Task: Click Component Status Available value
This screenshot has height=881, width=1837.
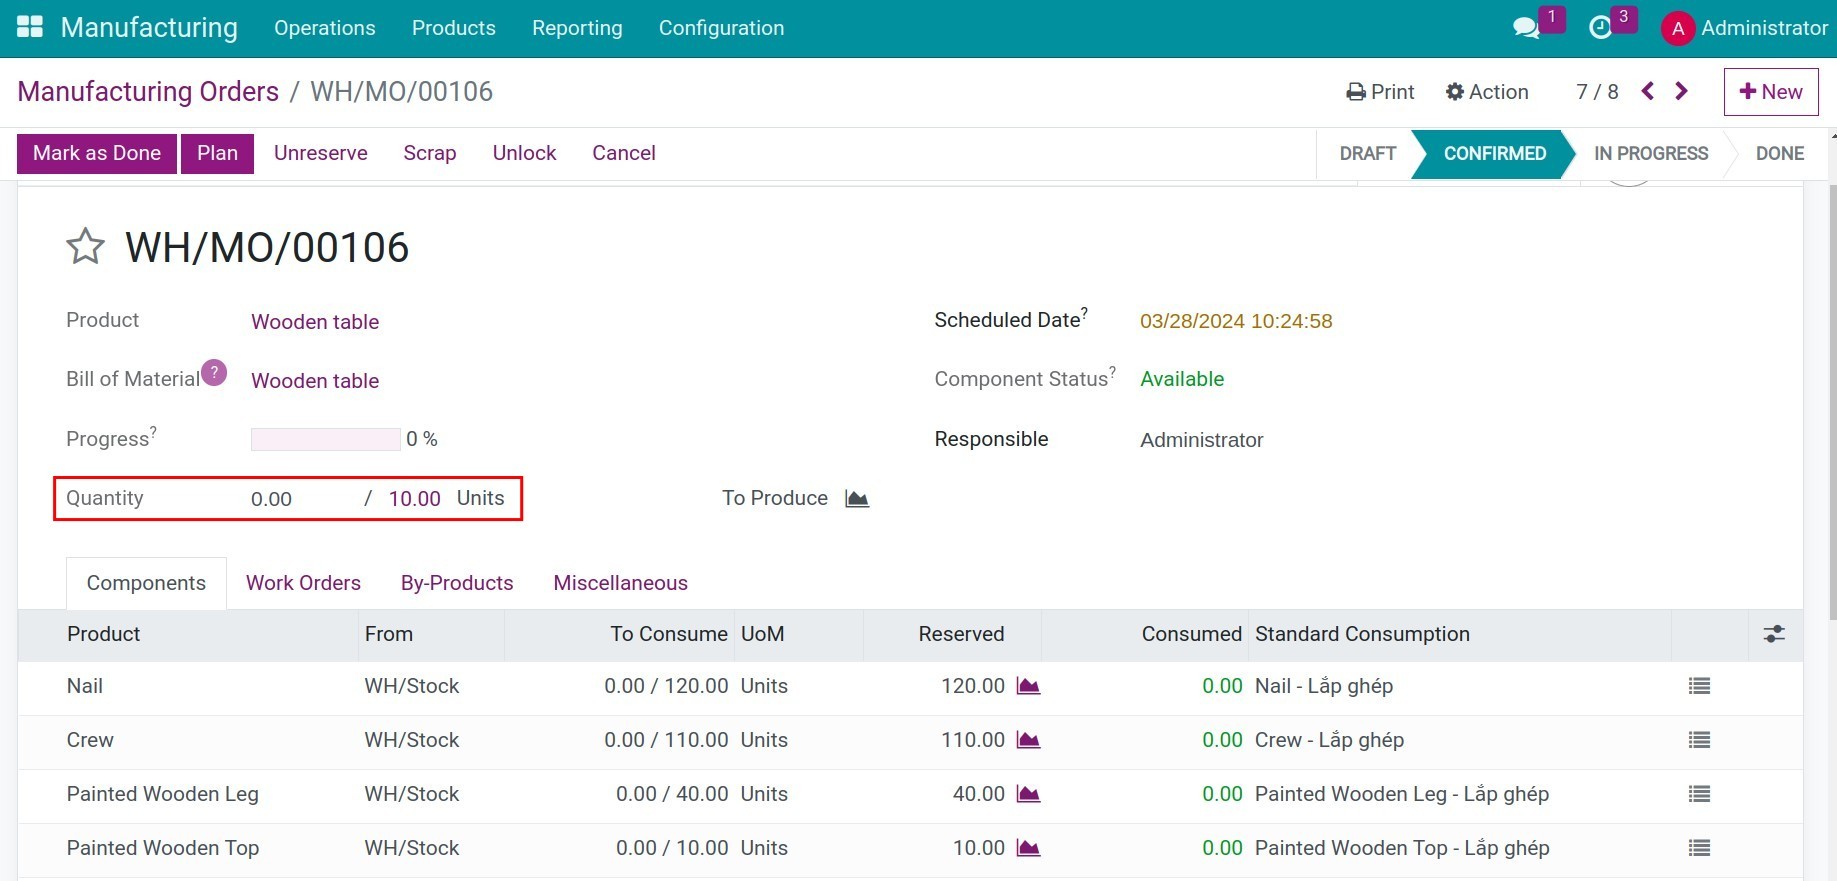Action: tap(1182, 379)
